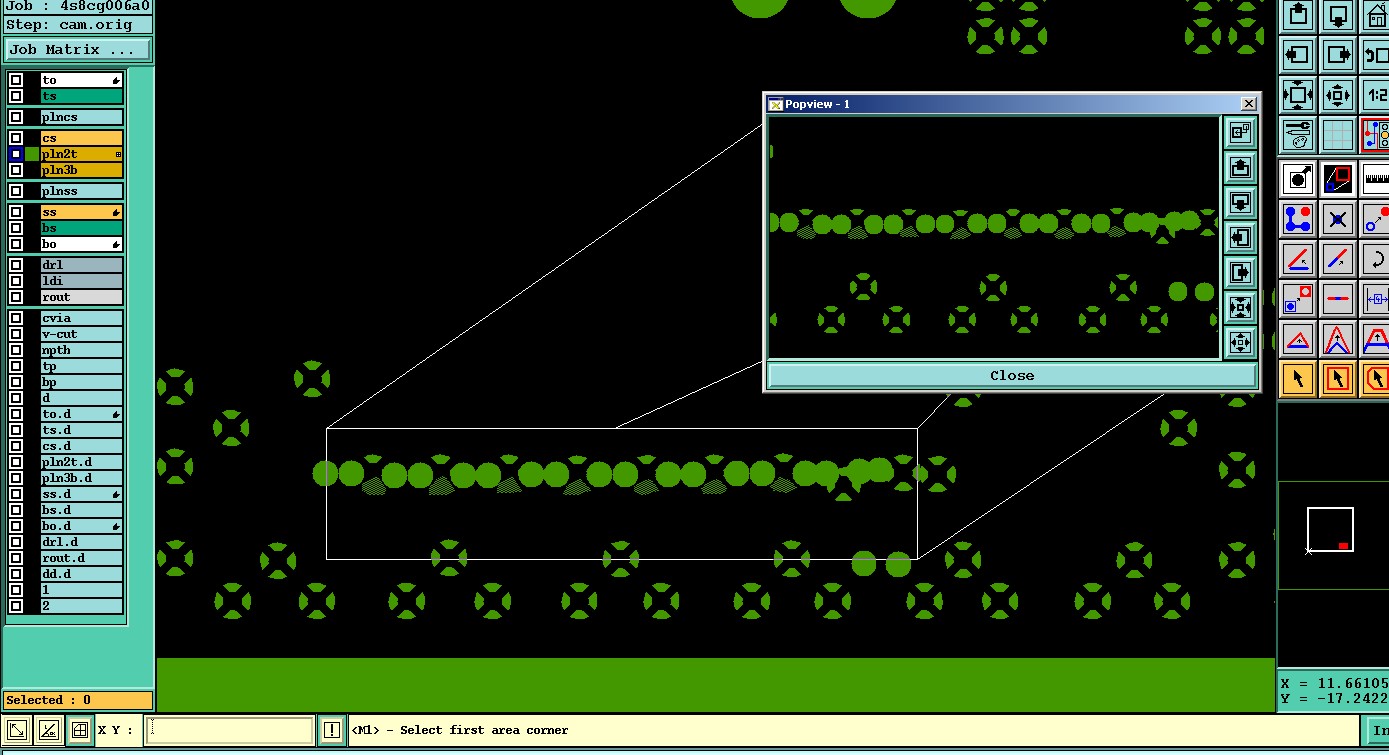Toggle the checkbox for layer 'ts'
1389x755 pixels.
[16, 96]
